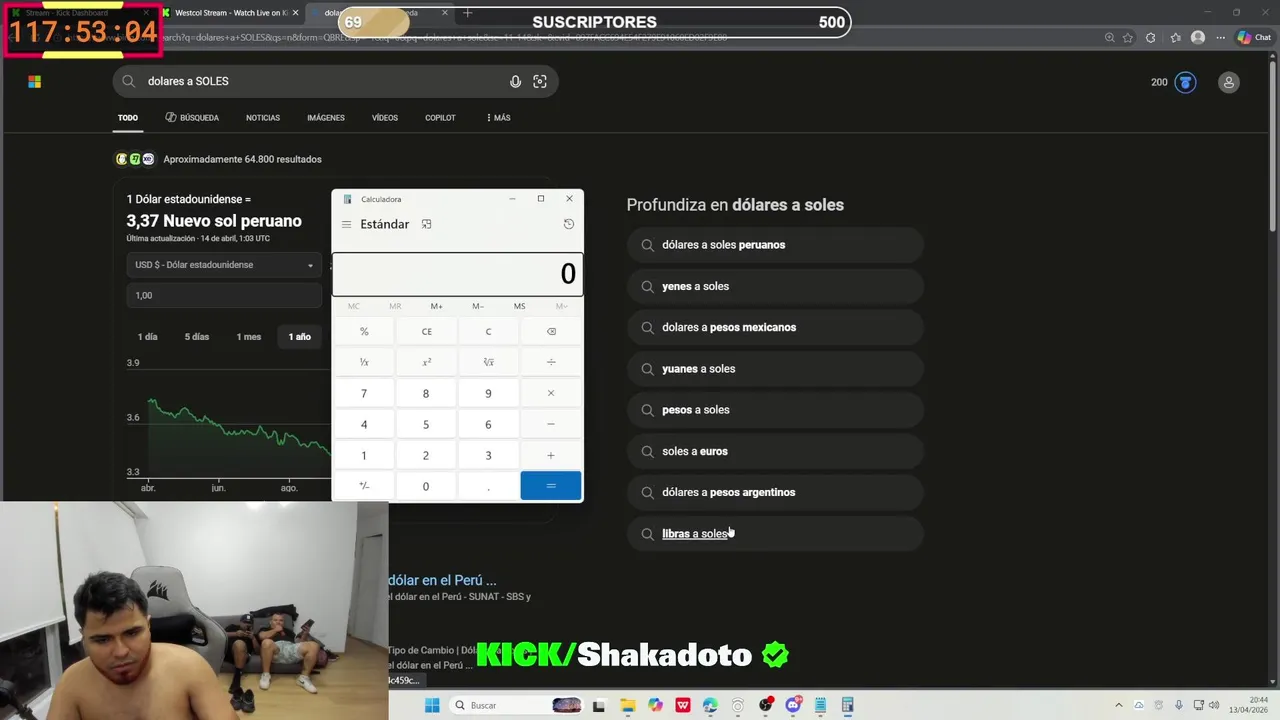
Task: Select the VÍDEOS search tab
Action: pyautogui.click(x=385, y=118)
